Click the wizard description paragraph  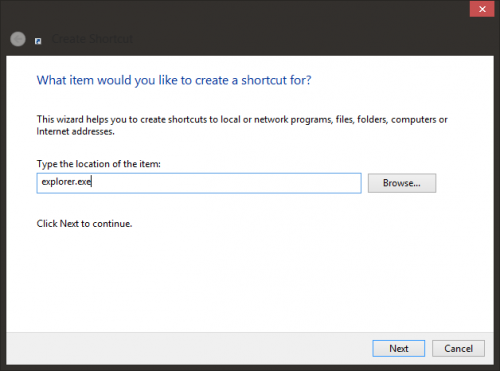point(242,125)
